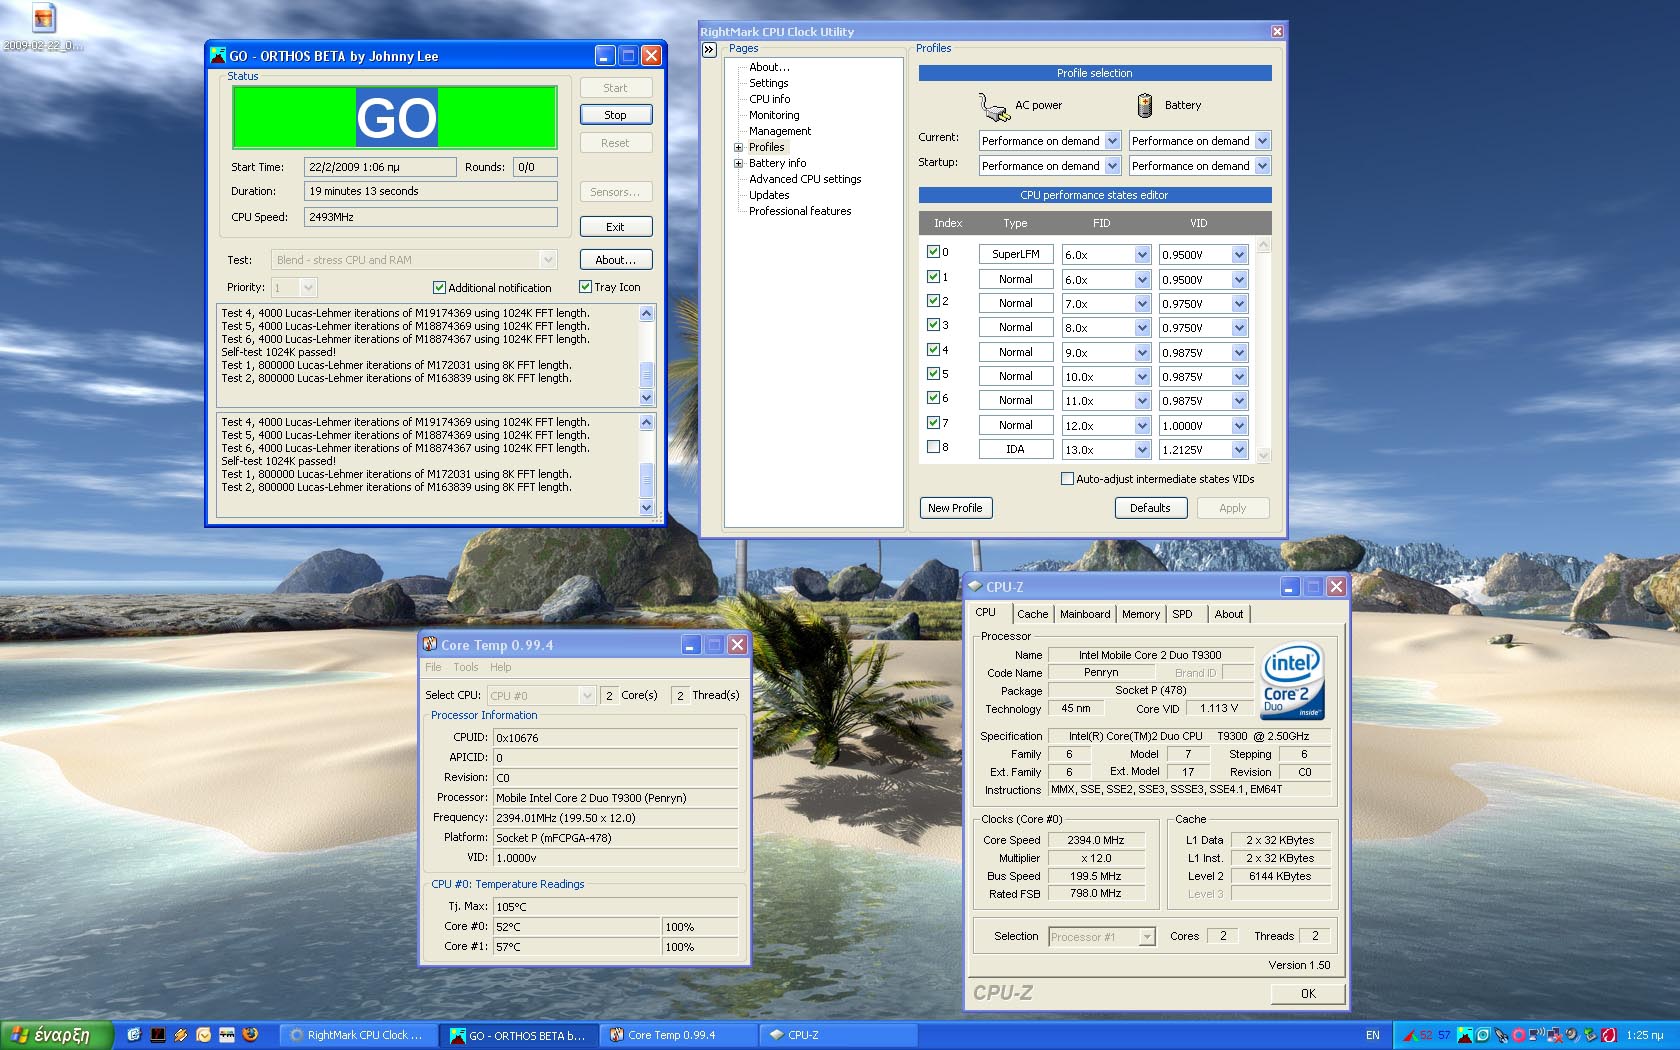Click the performance states list scrollbar down arrow

pos(1263,455)
